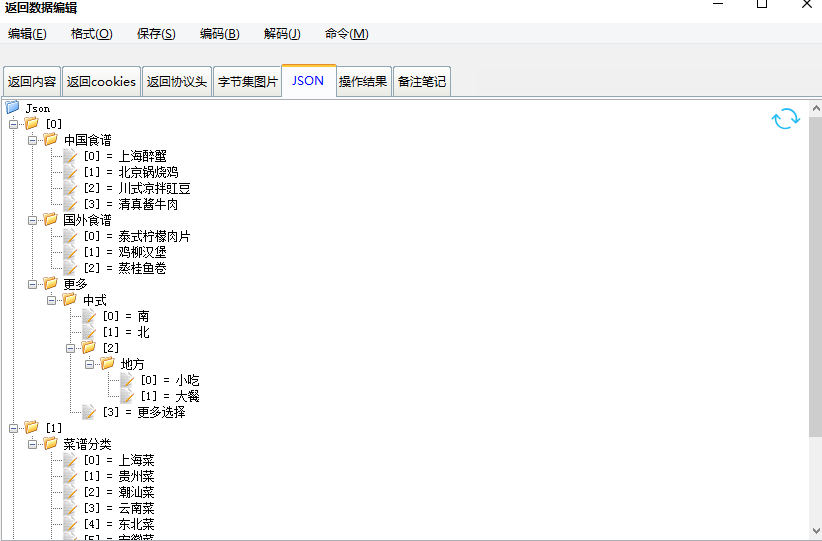
Task: Click the 国外食谱 folder icon
Action: click(51, 220)
